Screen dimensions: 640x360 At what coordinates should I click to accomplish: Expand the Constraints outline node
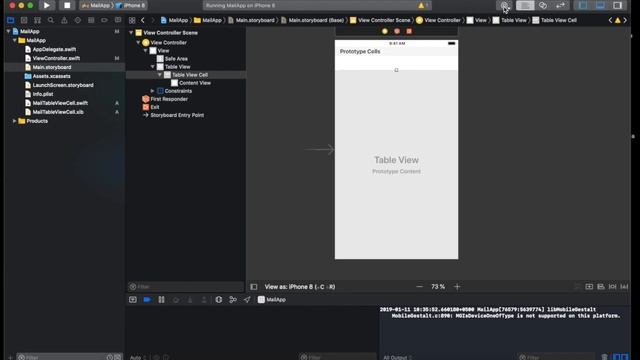pyautogui.click(x=153, y=91)
